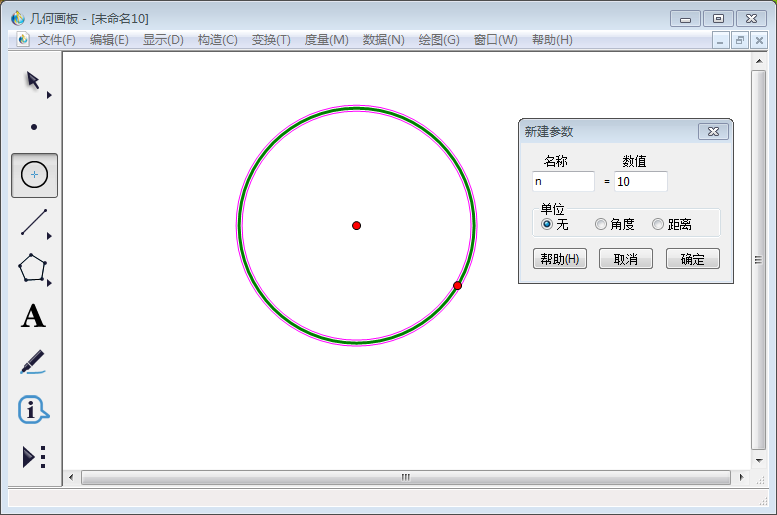Click the 确定 button
Image resolution: width=777 pixels, height=515 pixels.
click(x=692, y=259)
